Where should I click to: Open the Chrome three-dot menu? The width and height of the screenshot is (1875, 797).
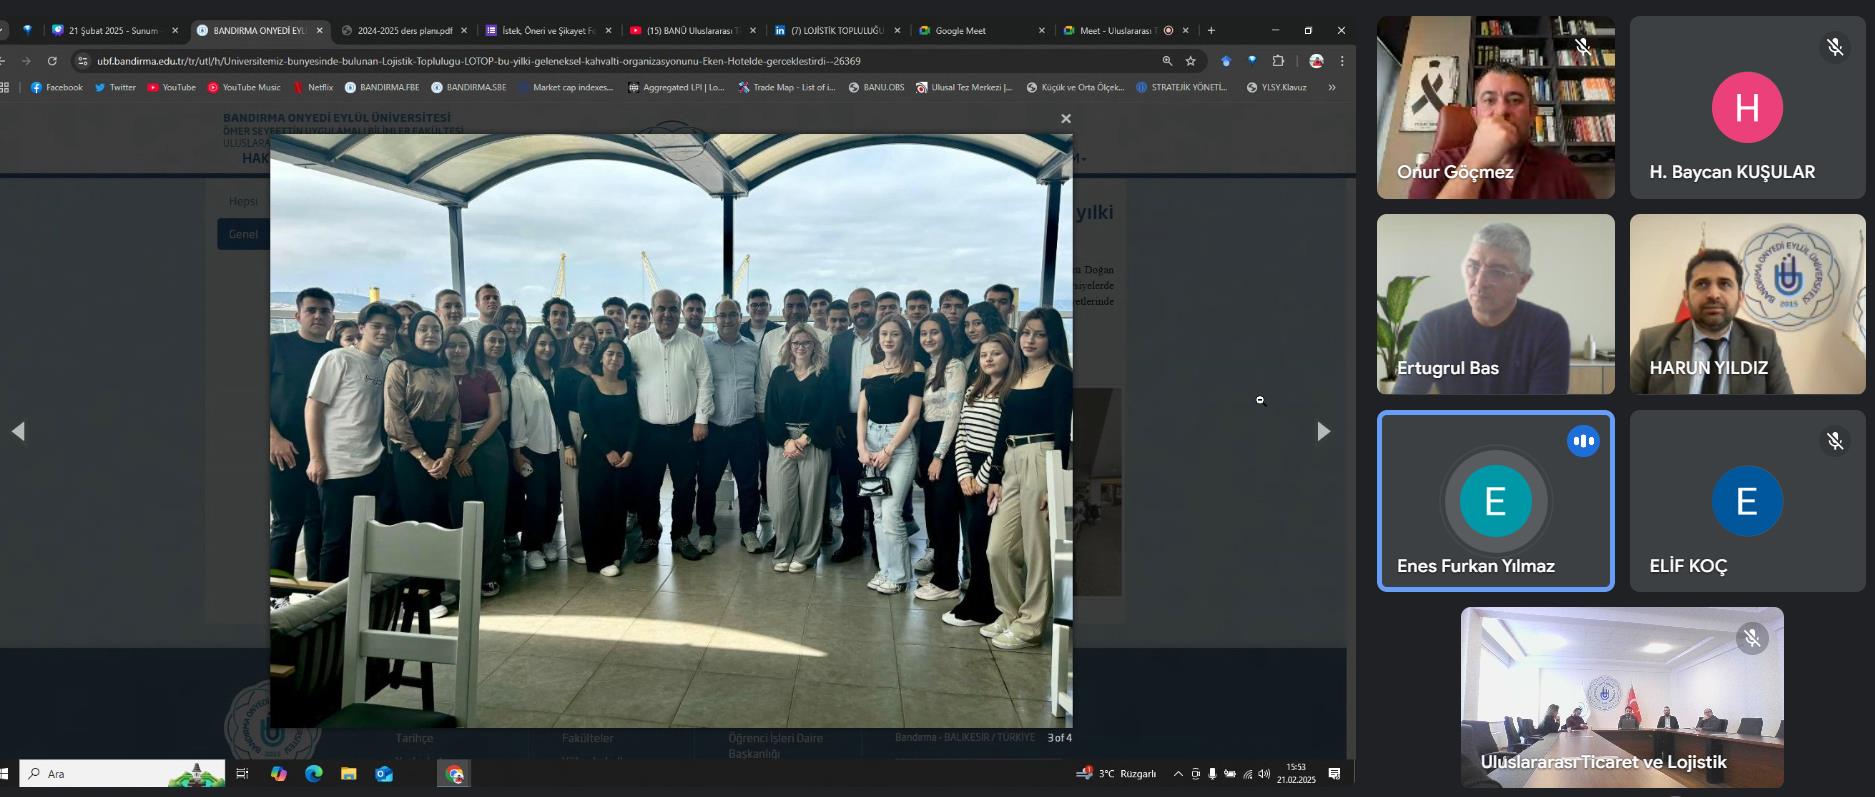1342,61
